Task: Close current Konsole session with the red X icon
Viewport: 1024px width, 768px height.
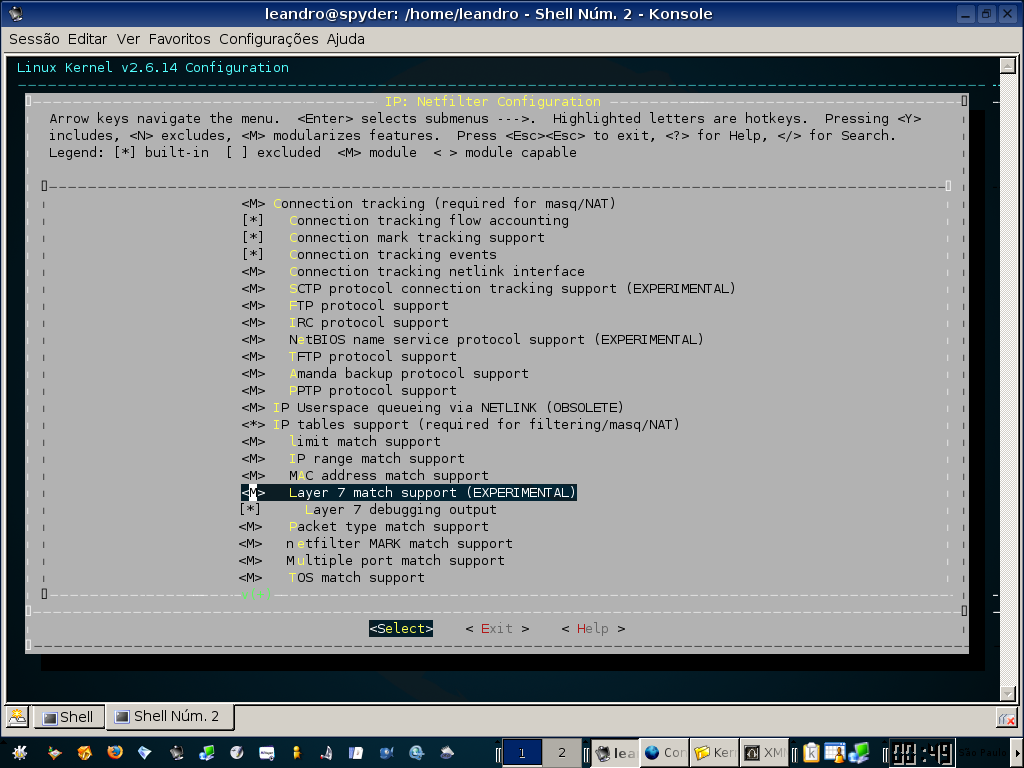Action: pyautogui.click(x=1006, y=719)
